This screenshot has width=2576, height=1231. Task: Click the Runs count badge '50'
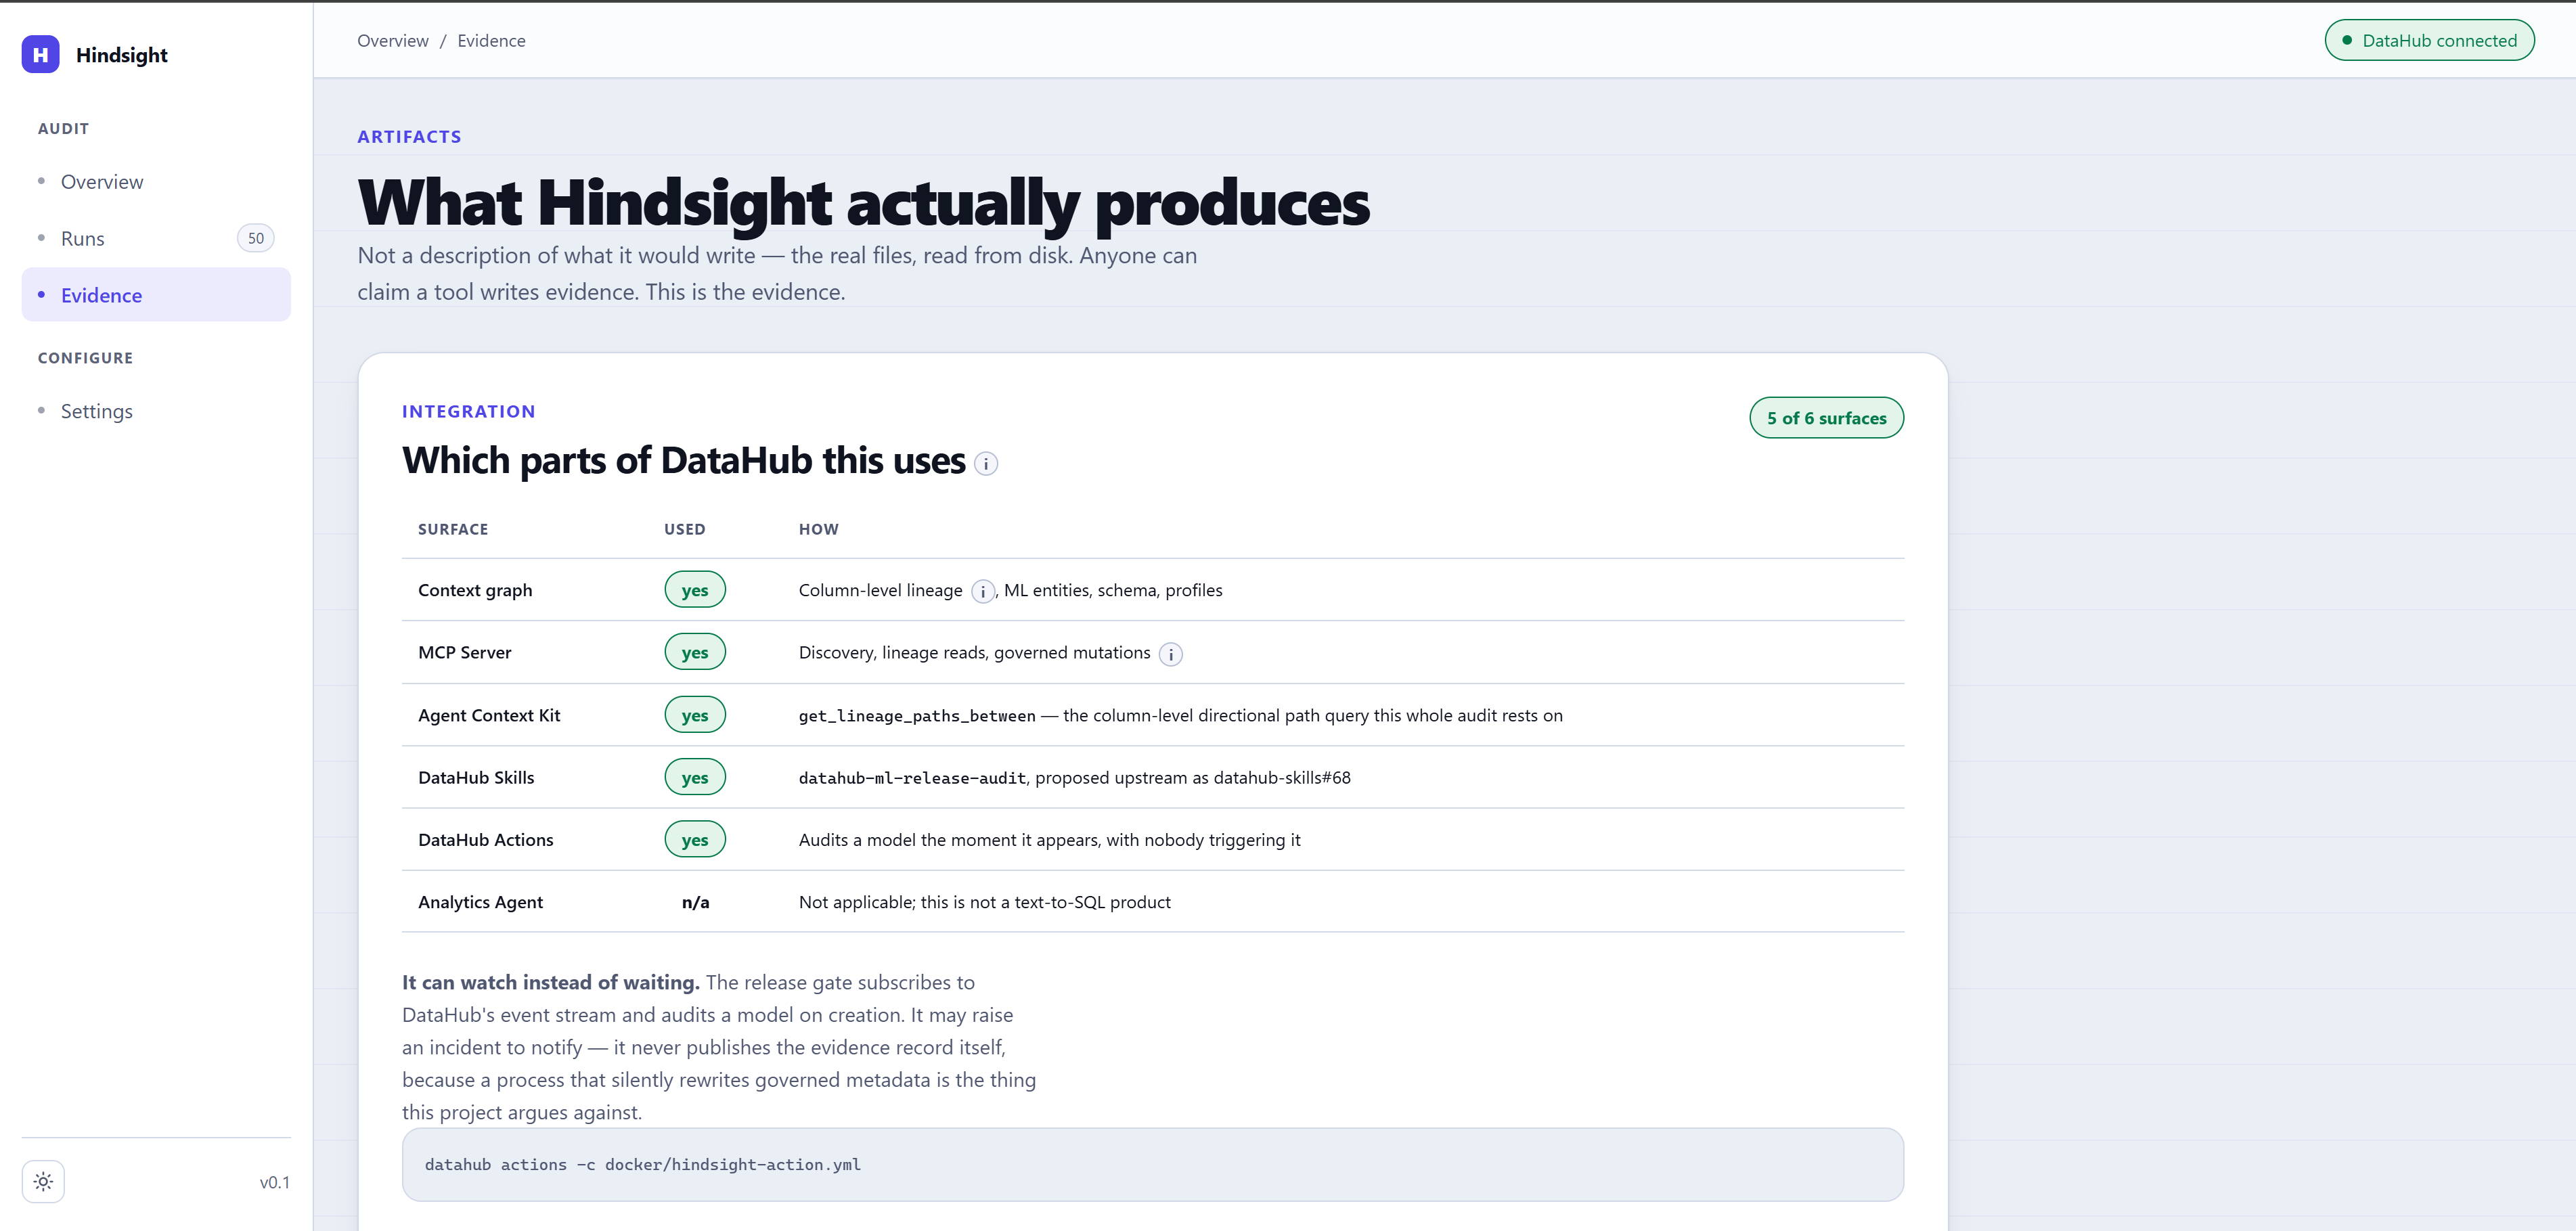click(x=256, y=238)
